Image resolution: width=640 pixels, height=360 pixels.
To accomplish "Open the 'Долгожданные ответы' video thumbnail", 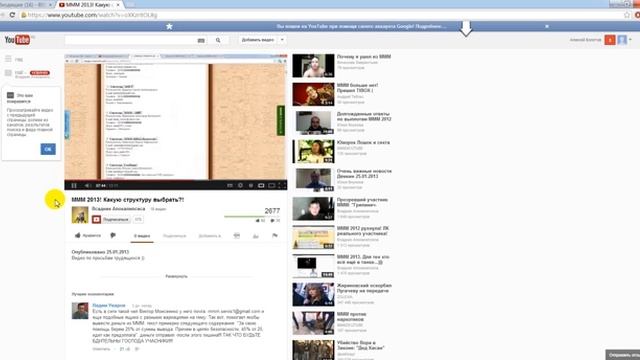I will coord(313,123).
